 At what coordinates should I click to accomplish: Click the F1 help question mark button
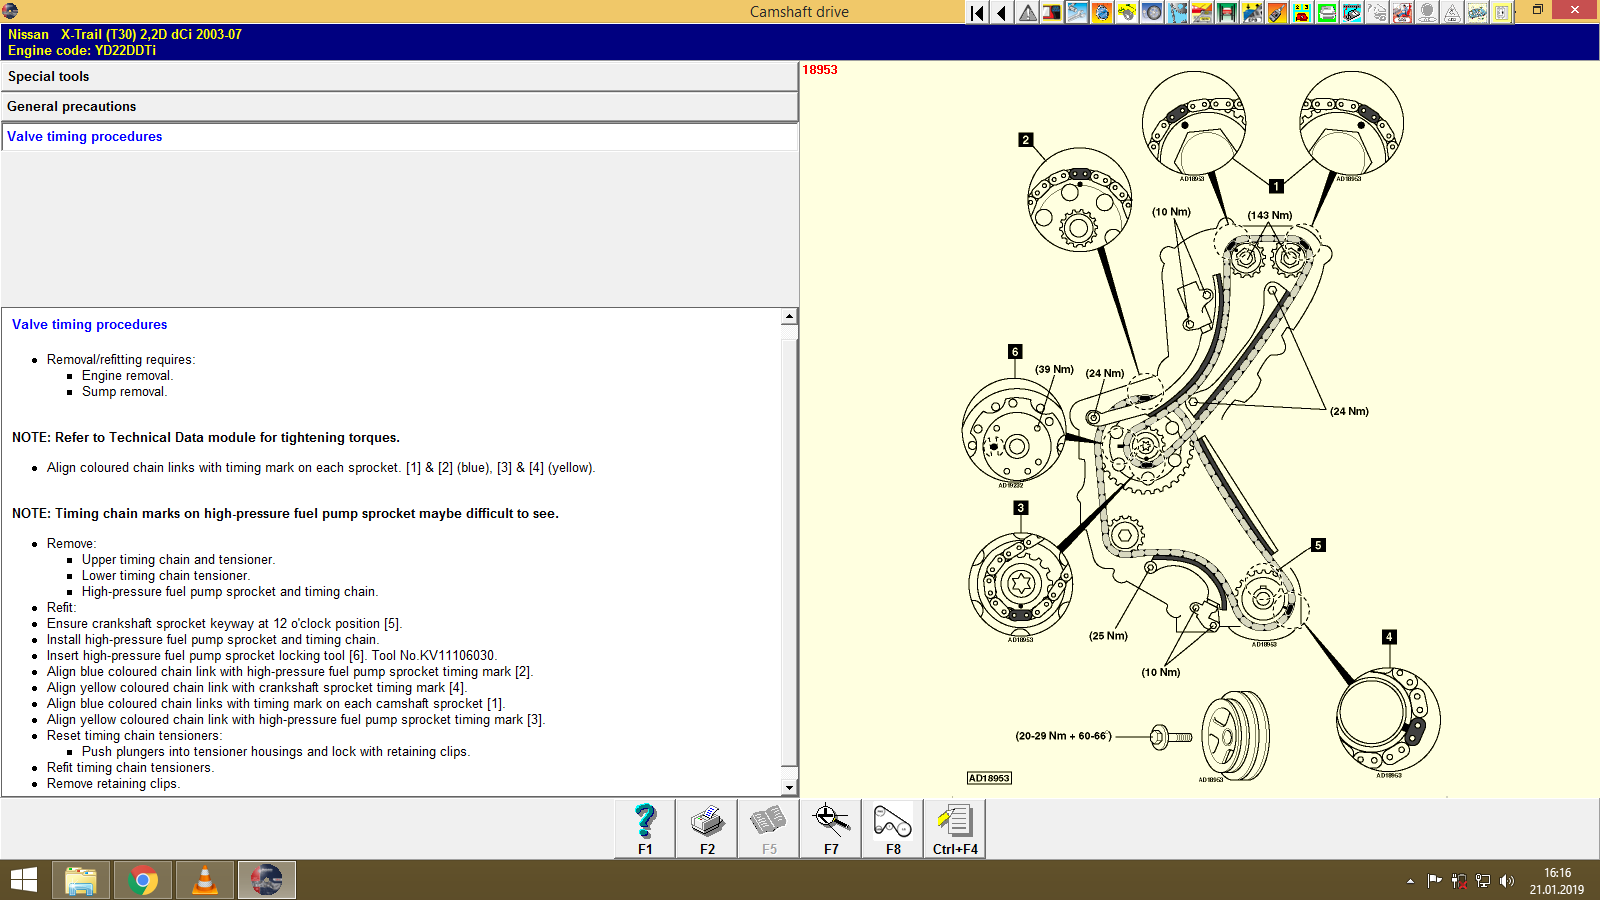pos(645,828)
